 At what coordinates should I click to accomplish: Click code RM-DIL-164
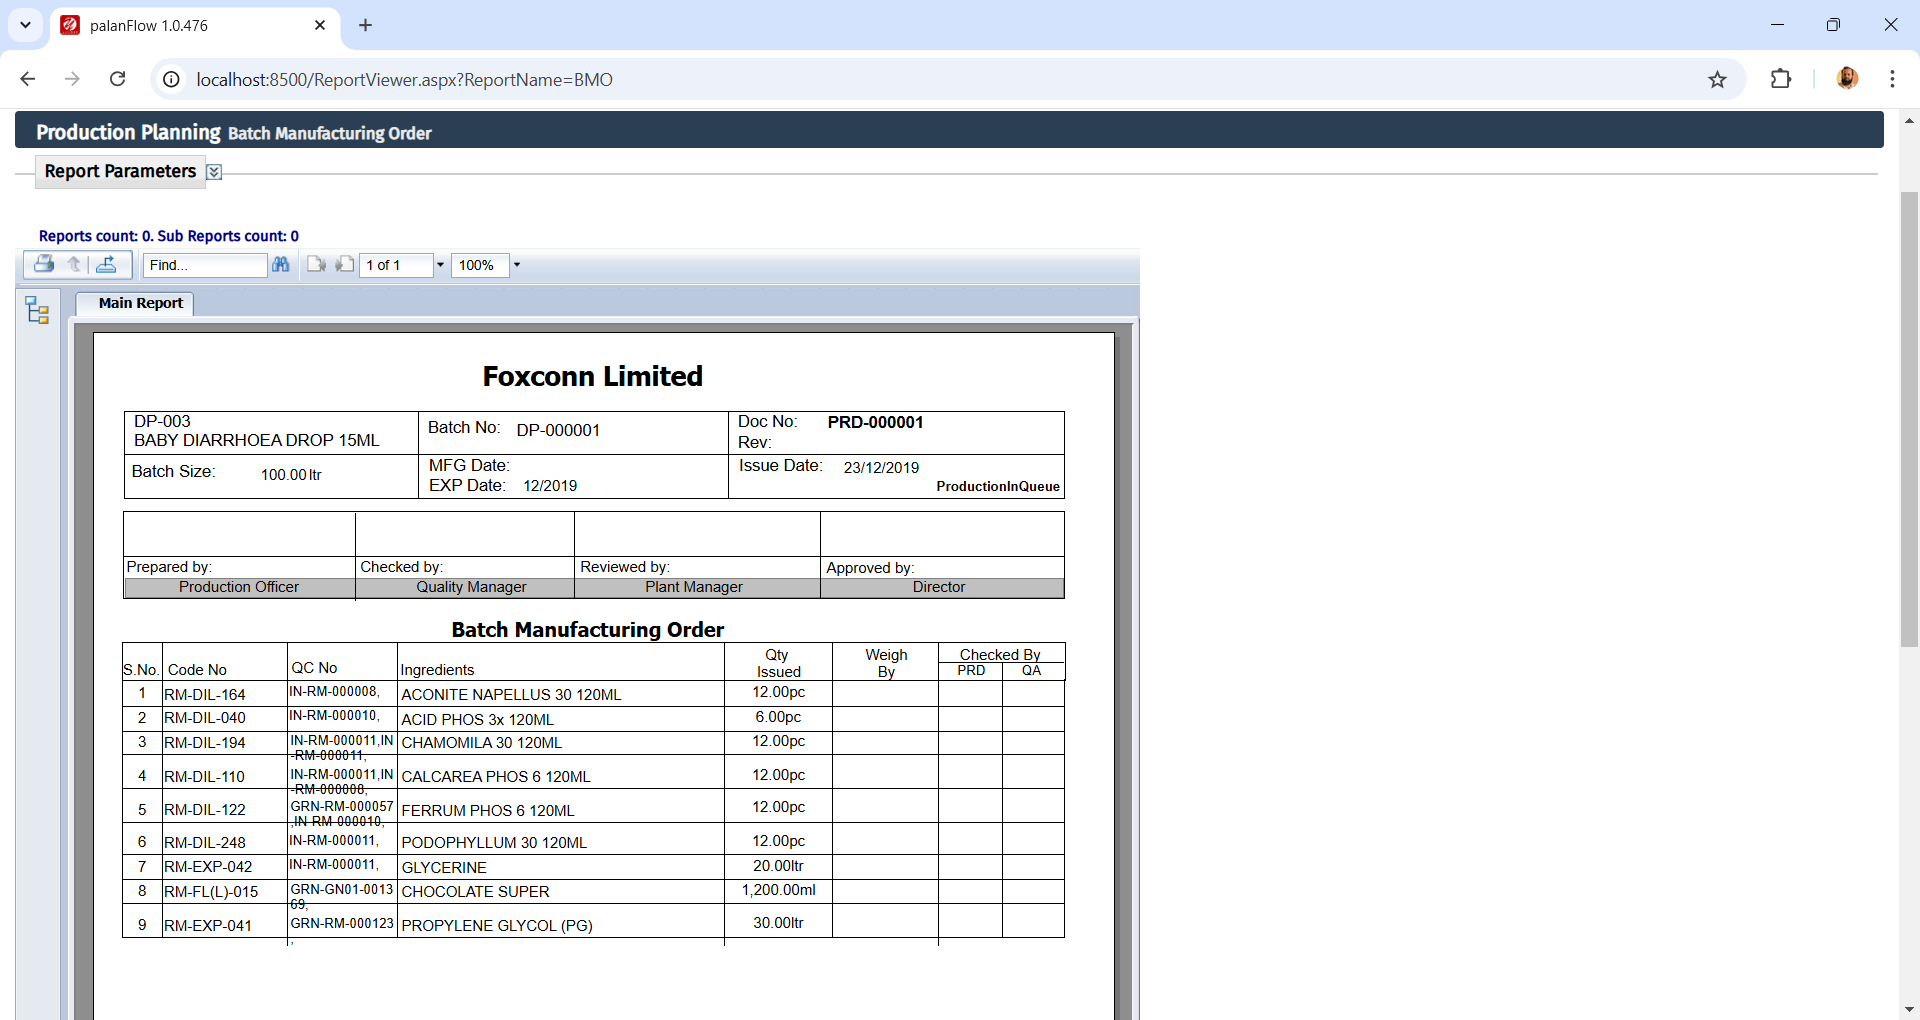205,694
